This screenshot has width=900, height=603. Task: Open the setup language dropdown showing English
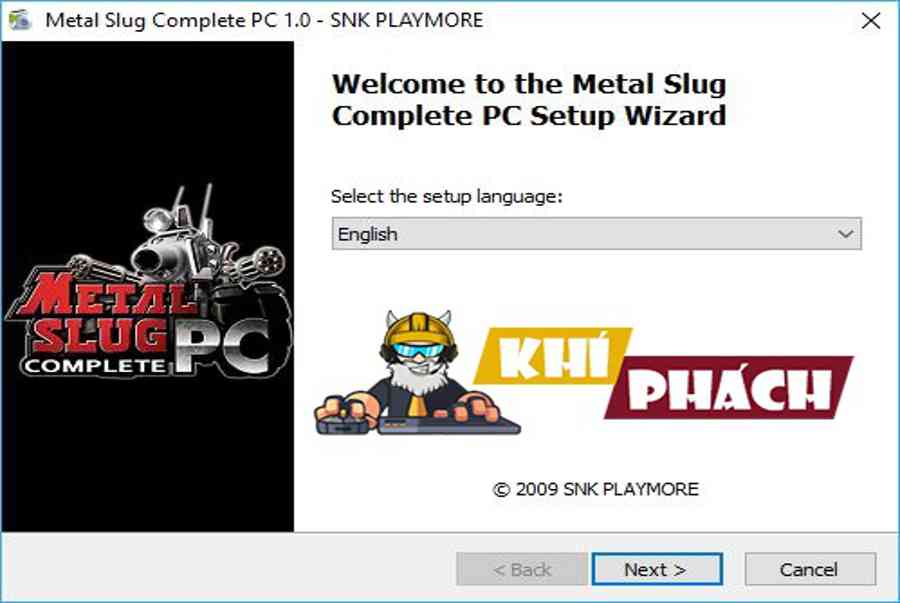[x=596, y=234]
